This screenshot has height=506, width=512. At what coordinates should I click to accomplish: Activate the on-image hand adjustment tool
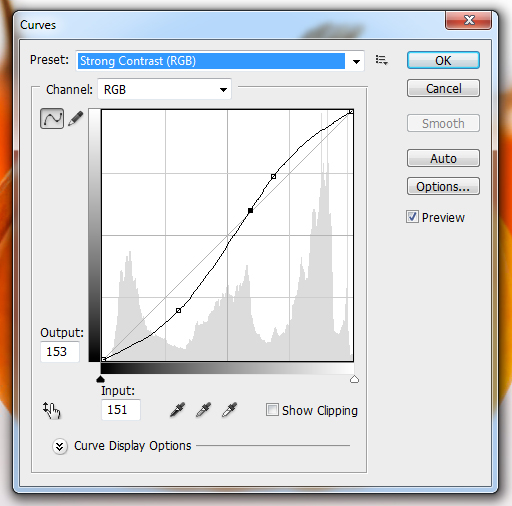coord(51,410)
